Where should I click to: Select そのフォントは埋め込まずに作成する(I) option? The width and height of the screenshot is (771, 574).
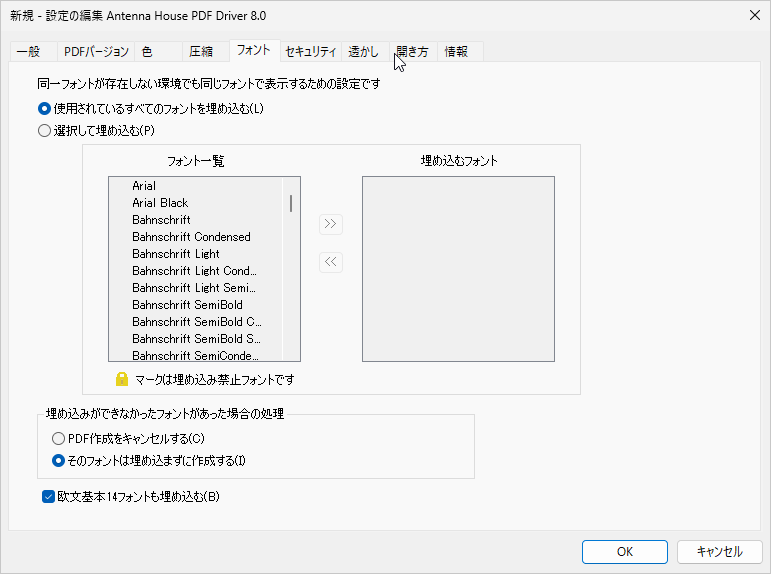(x=149, y=461)
